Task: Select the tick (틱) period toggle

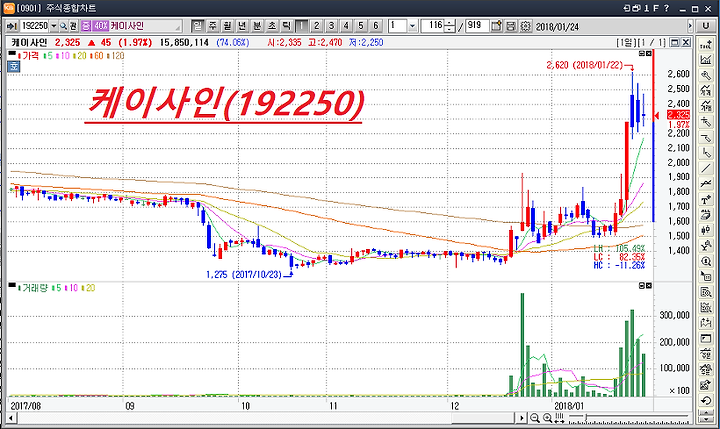Action: pos(287,26)
